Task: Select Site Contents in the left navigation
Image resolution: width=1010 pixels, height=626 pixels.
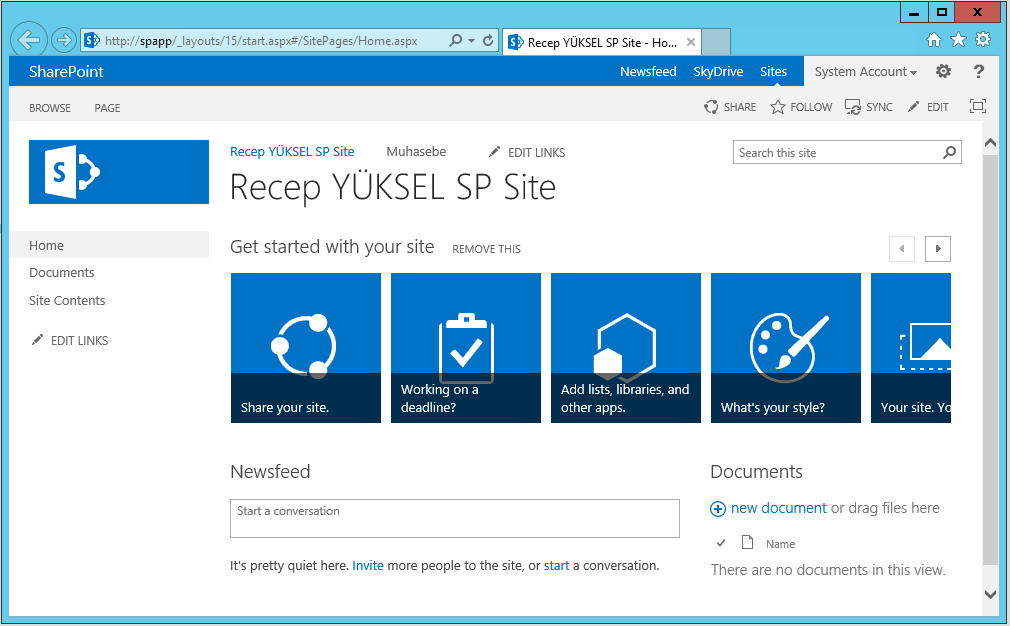Action: click(x=67, y=300)
